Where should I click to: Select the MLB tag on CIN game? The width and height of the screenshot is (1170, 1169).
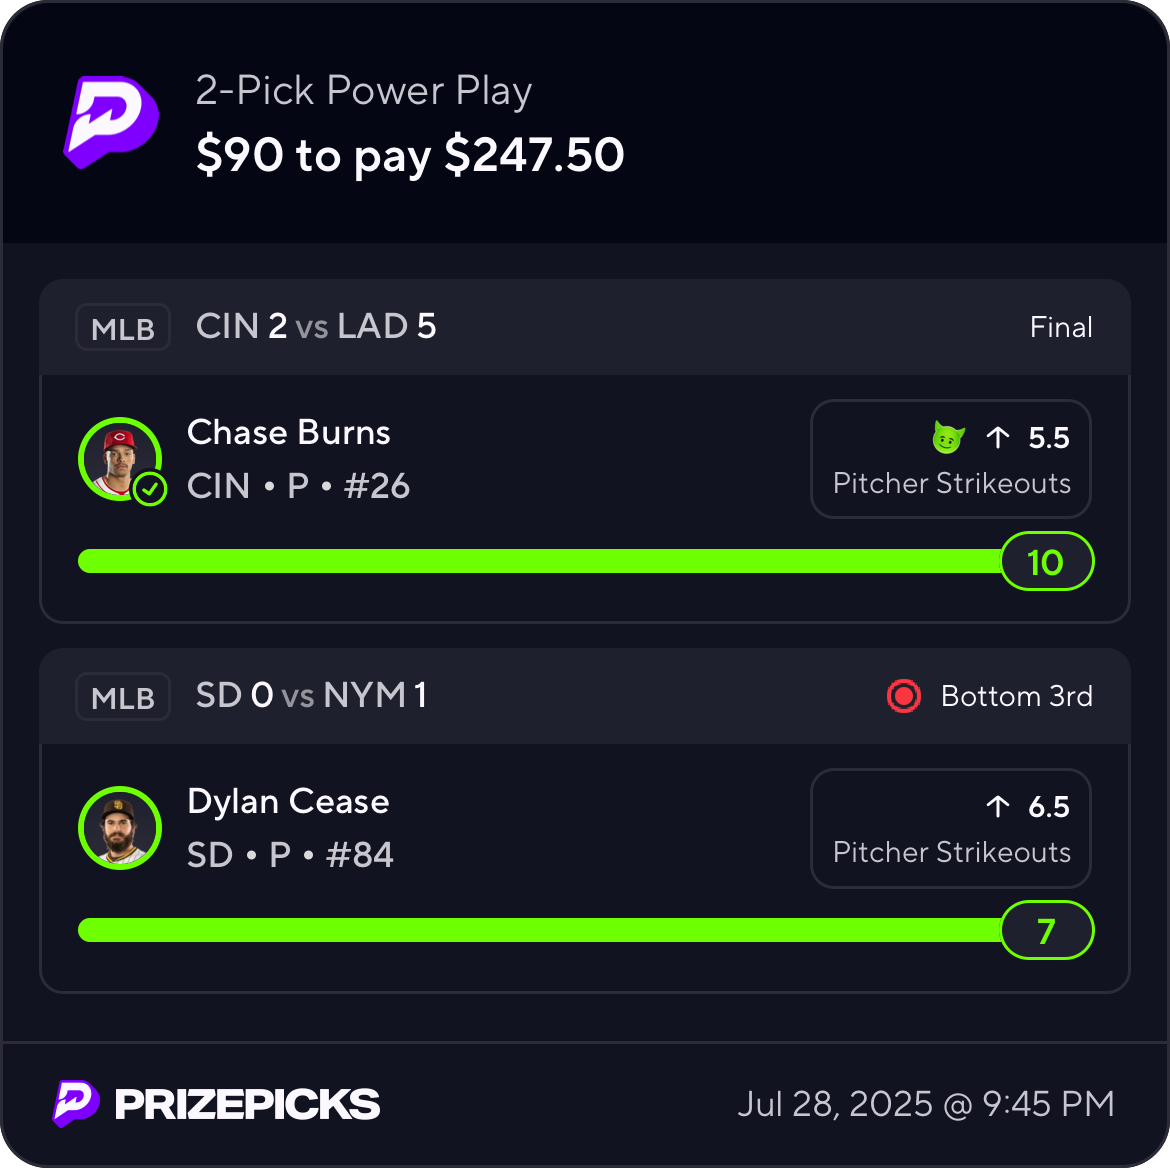(123, 327)
